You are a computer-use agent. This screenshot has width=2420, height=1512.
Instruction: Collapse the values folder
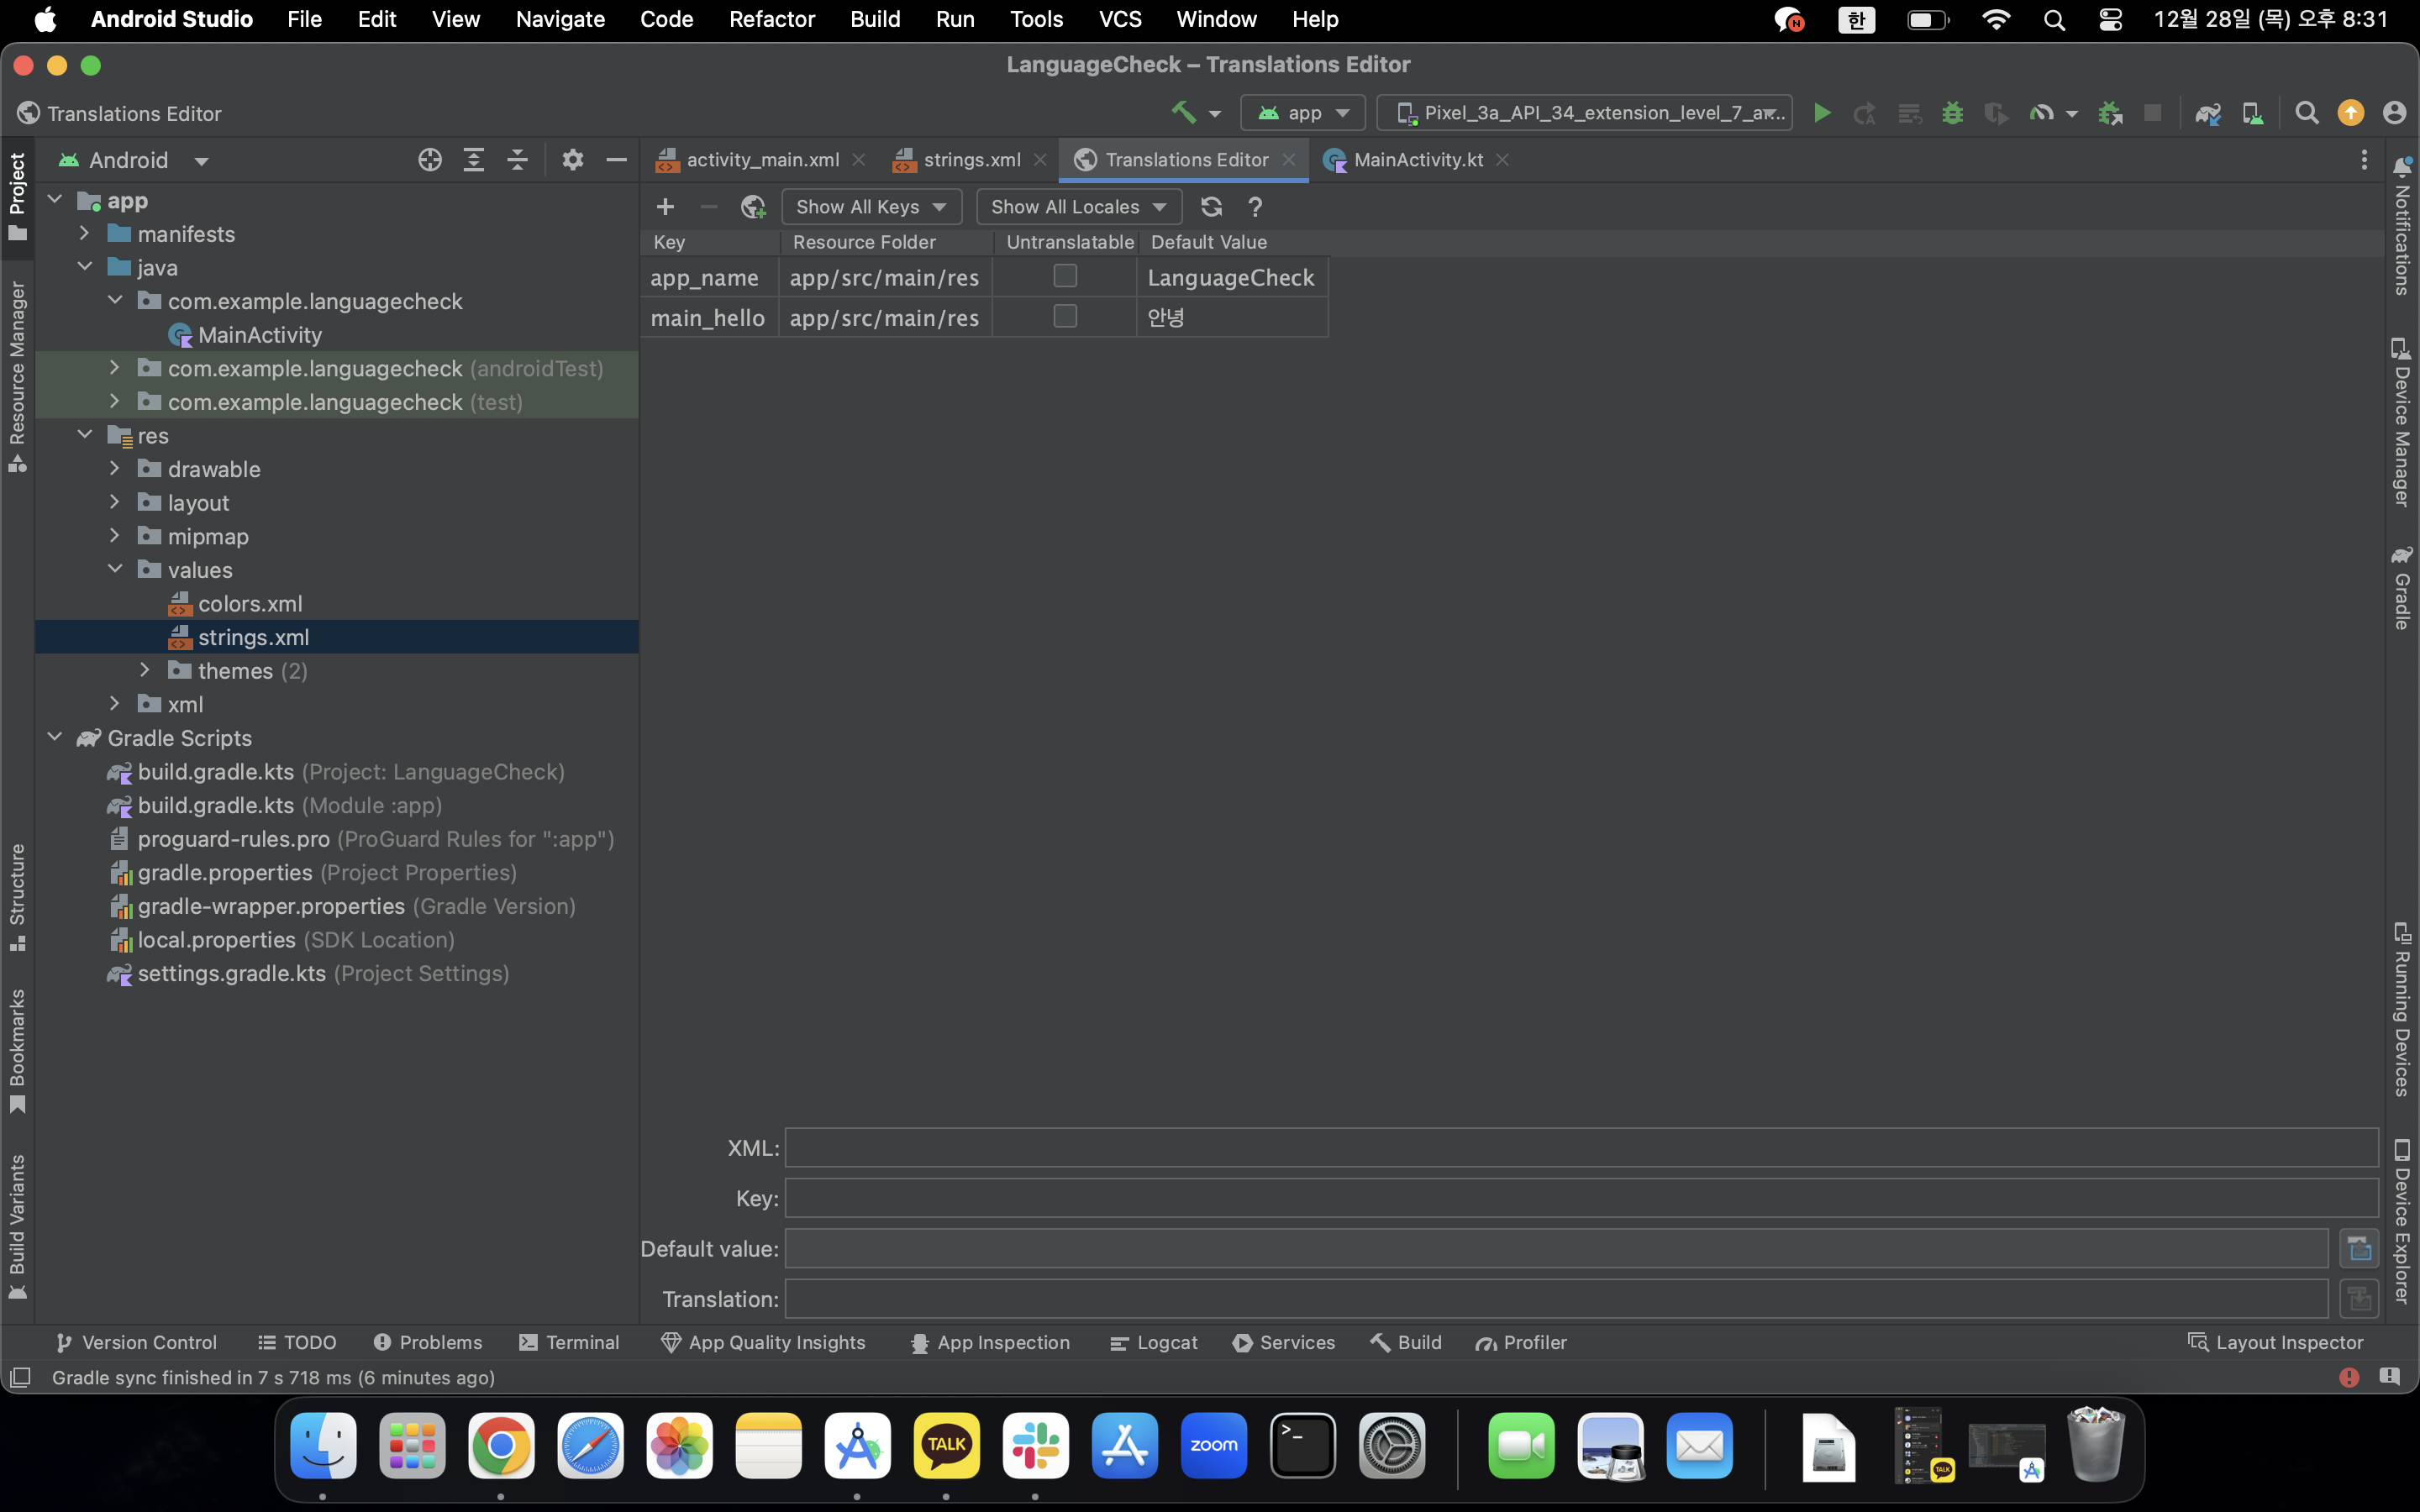(x=114, y=570)
